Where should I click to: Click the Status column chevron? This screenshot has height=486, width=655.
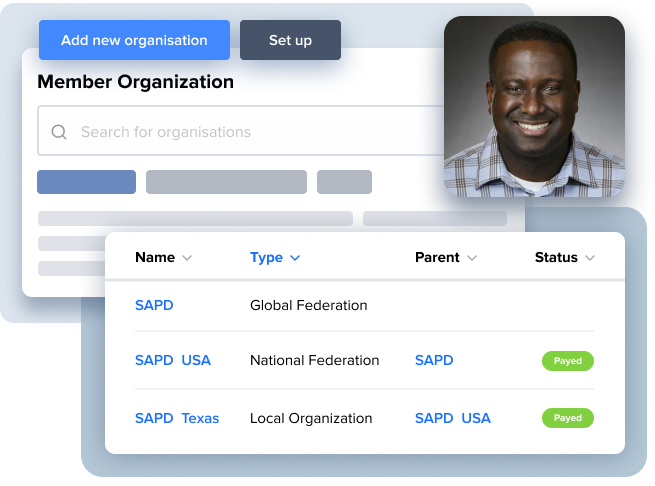point(590,258)
